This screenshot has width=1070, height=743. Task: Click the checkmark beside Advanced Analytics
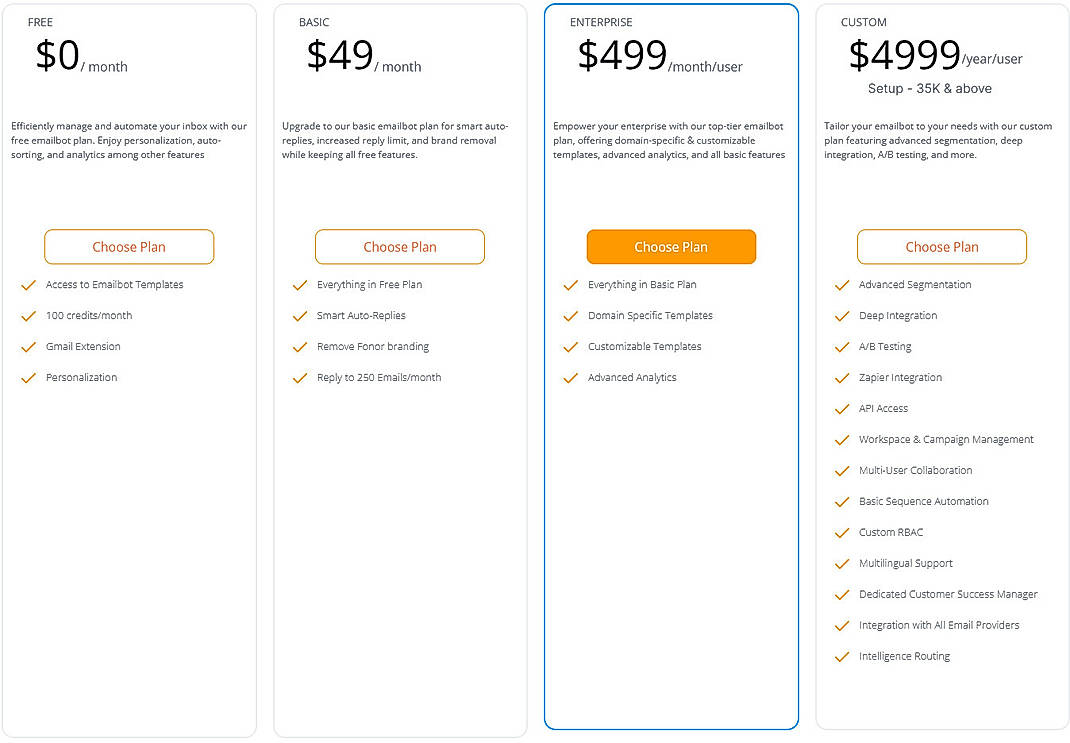click(x=570, y=378)
